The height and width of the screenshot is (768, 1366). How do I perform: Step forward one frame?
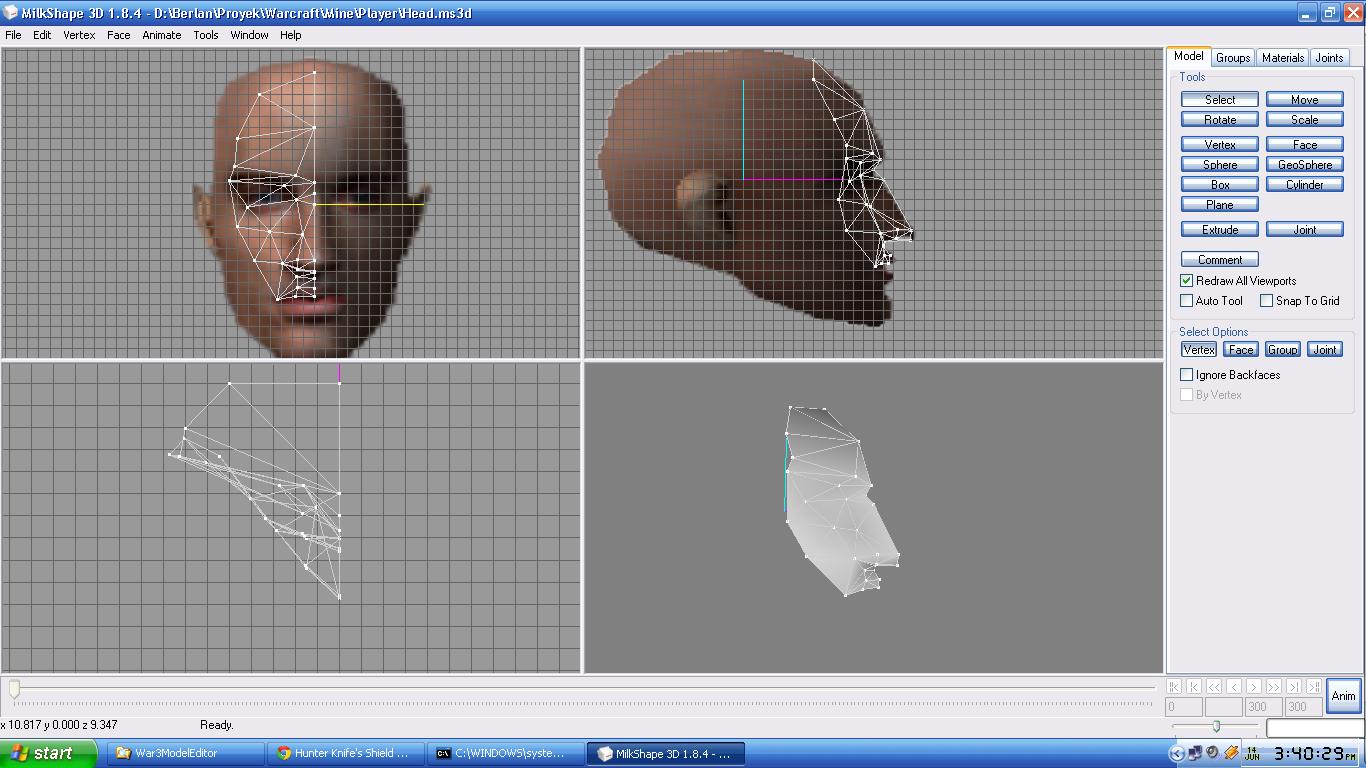(1254, 686)
